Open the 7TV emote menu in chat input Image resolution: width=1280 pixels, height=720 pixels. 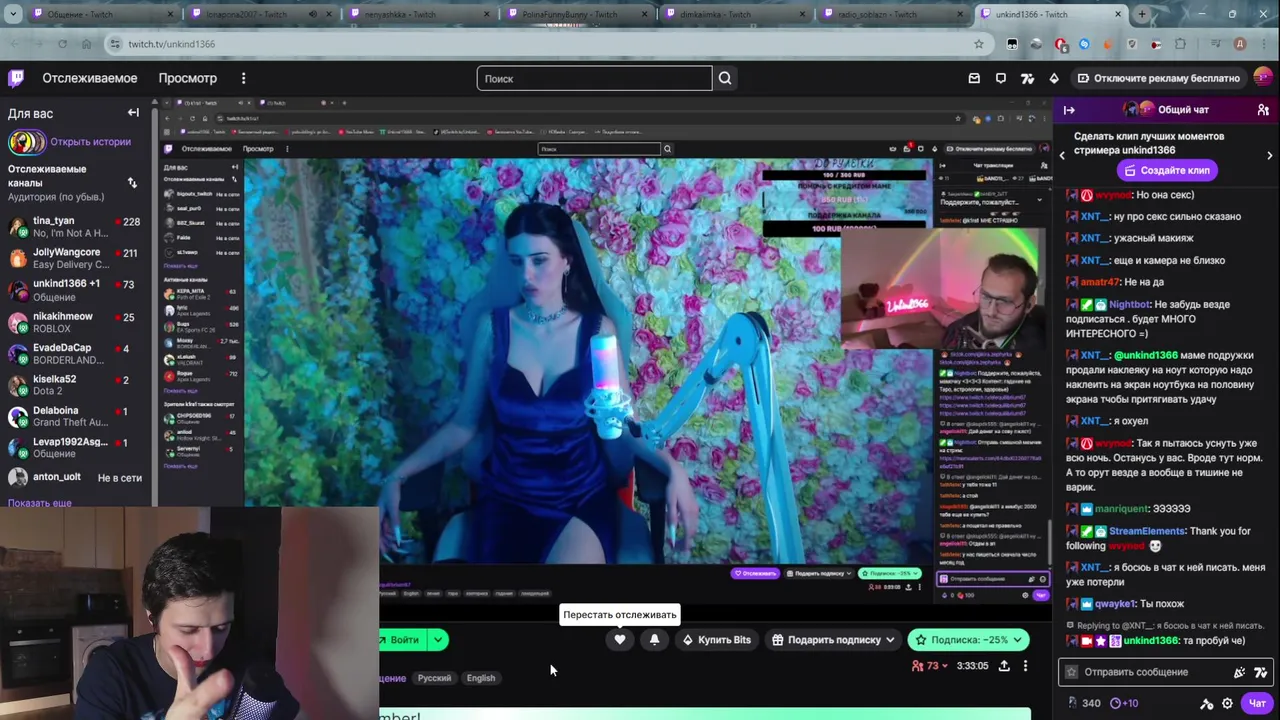click(1260, 672)
